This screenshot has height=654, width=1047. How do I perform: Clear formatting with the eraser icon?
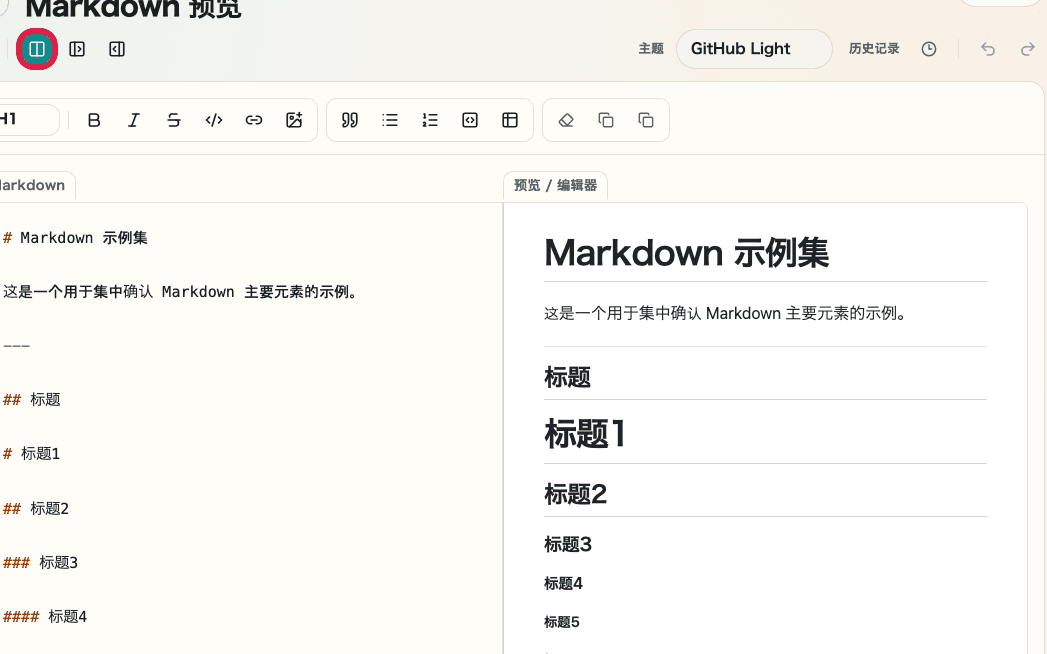(x=565, y=120)
